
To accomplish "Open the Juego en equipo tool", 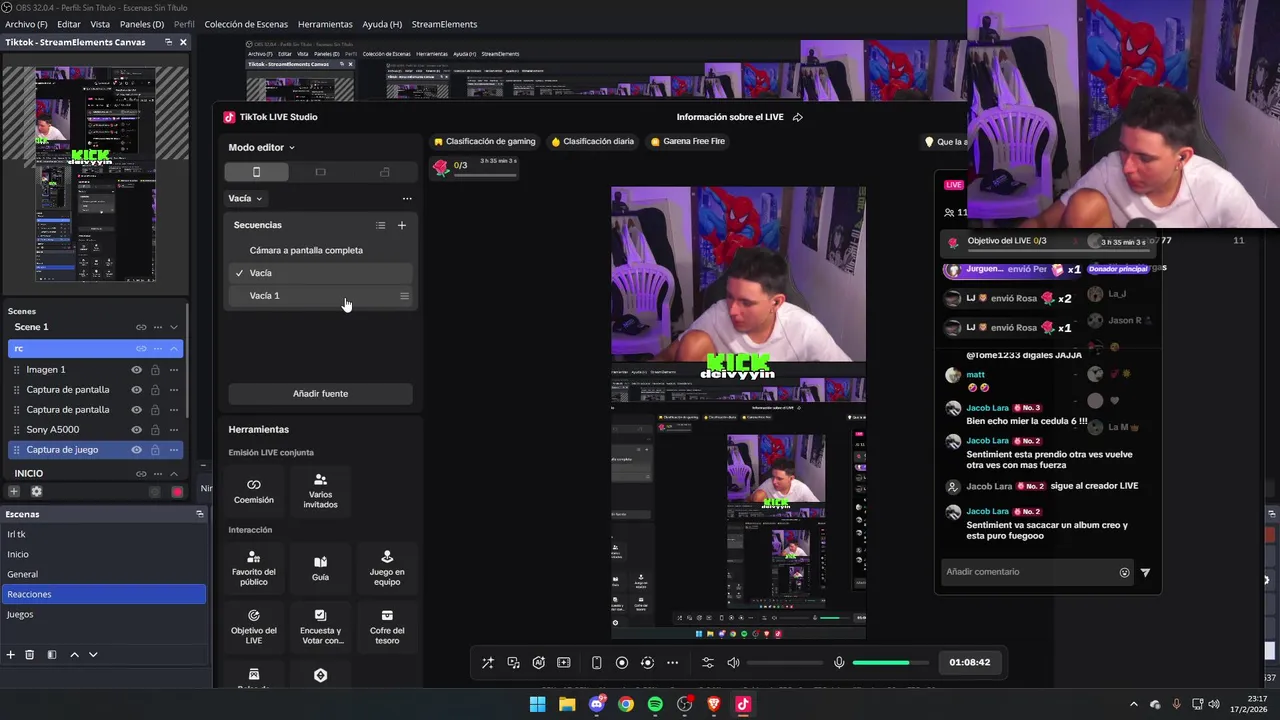I will (x=387, y=568).
